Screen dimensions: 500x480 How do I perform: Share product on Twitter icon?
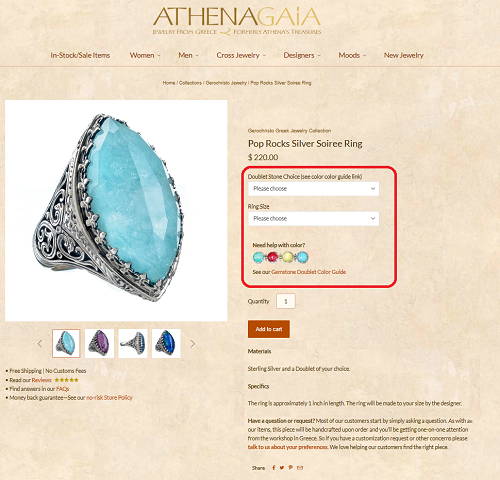pyautogui.click(x=282, y=468)
